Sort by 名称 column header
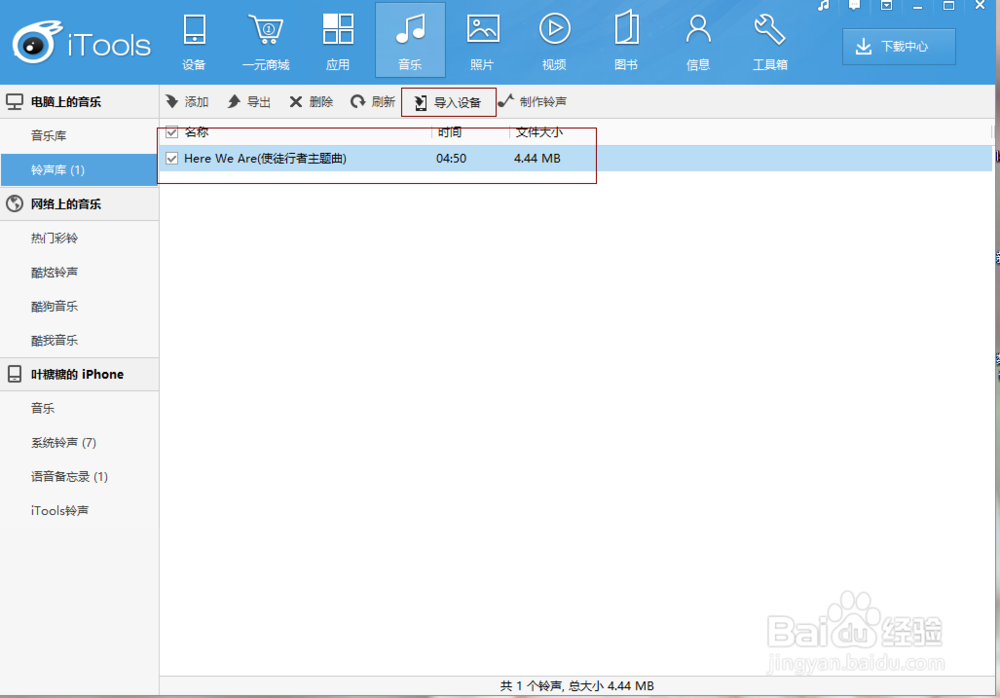 pos(196,132)
